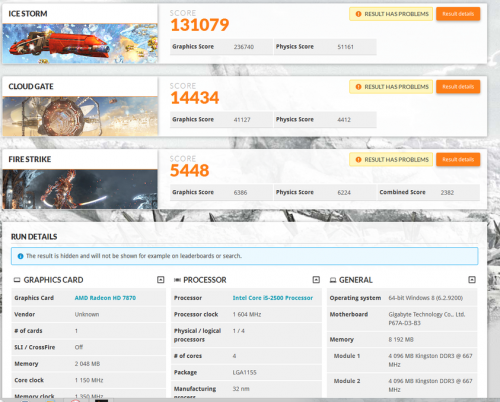
Task: Open Result details for Fire Strike
Action: click(458, 160)
